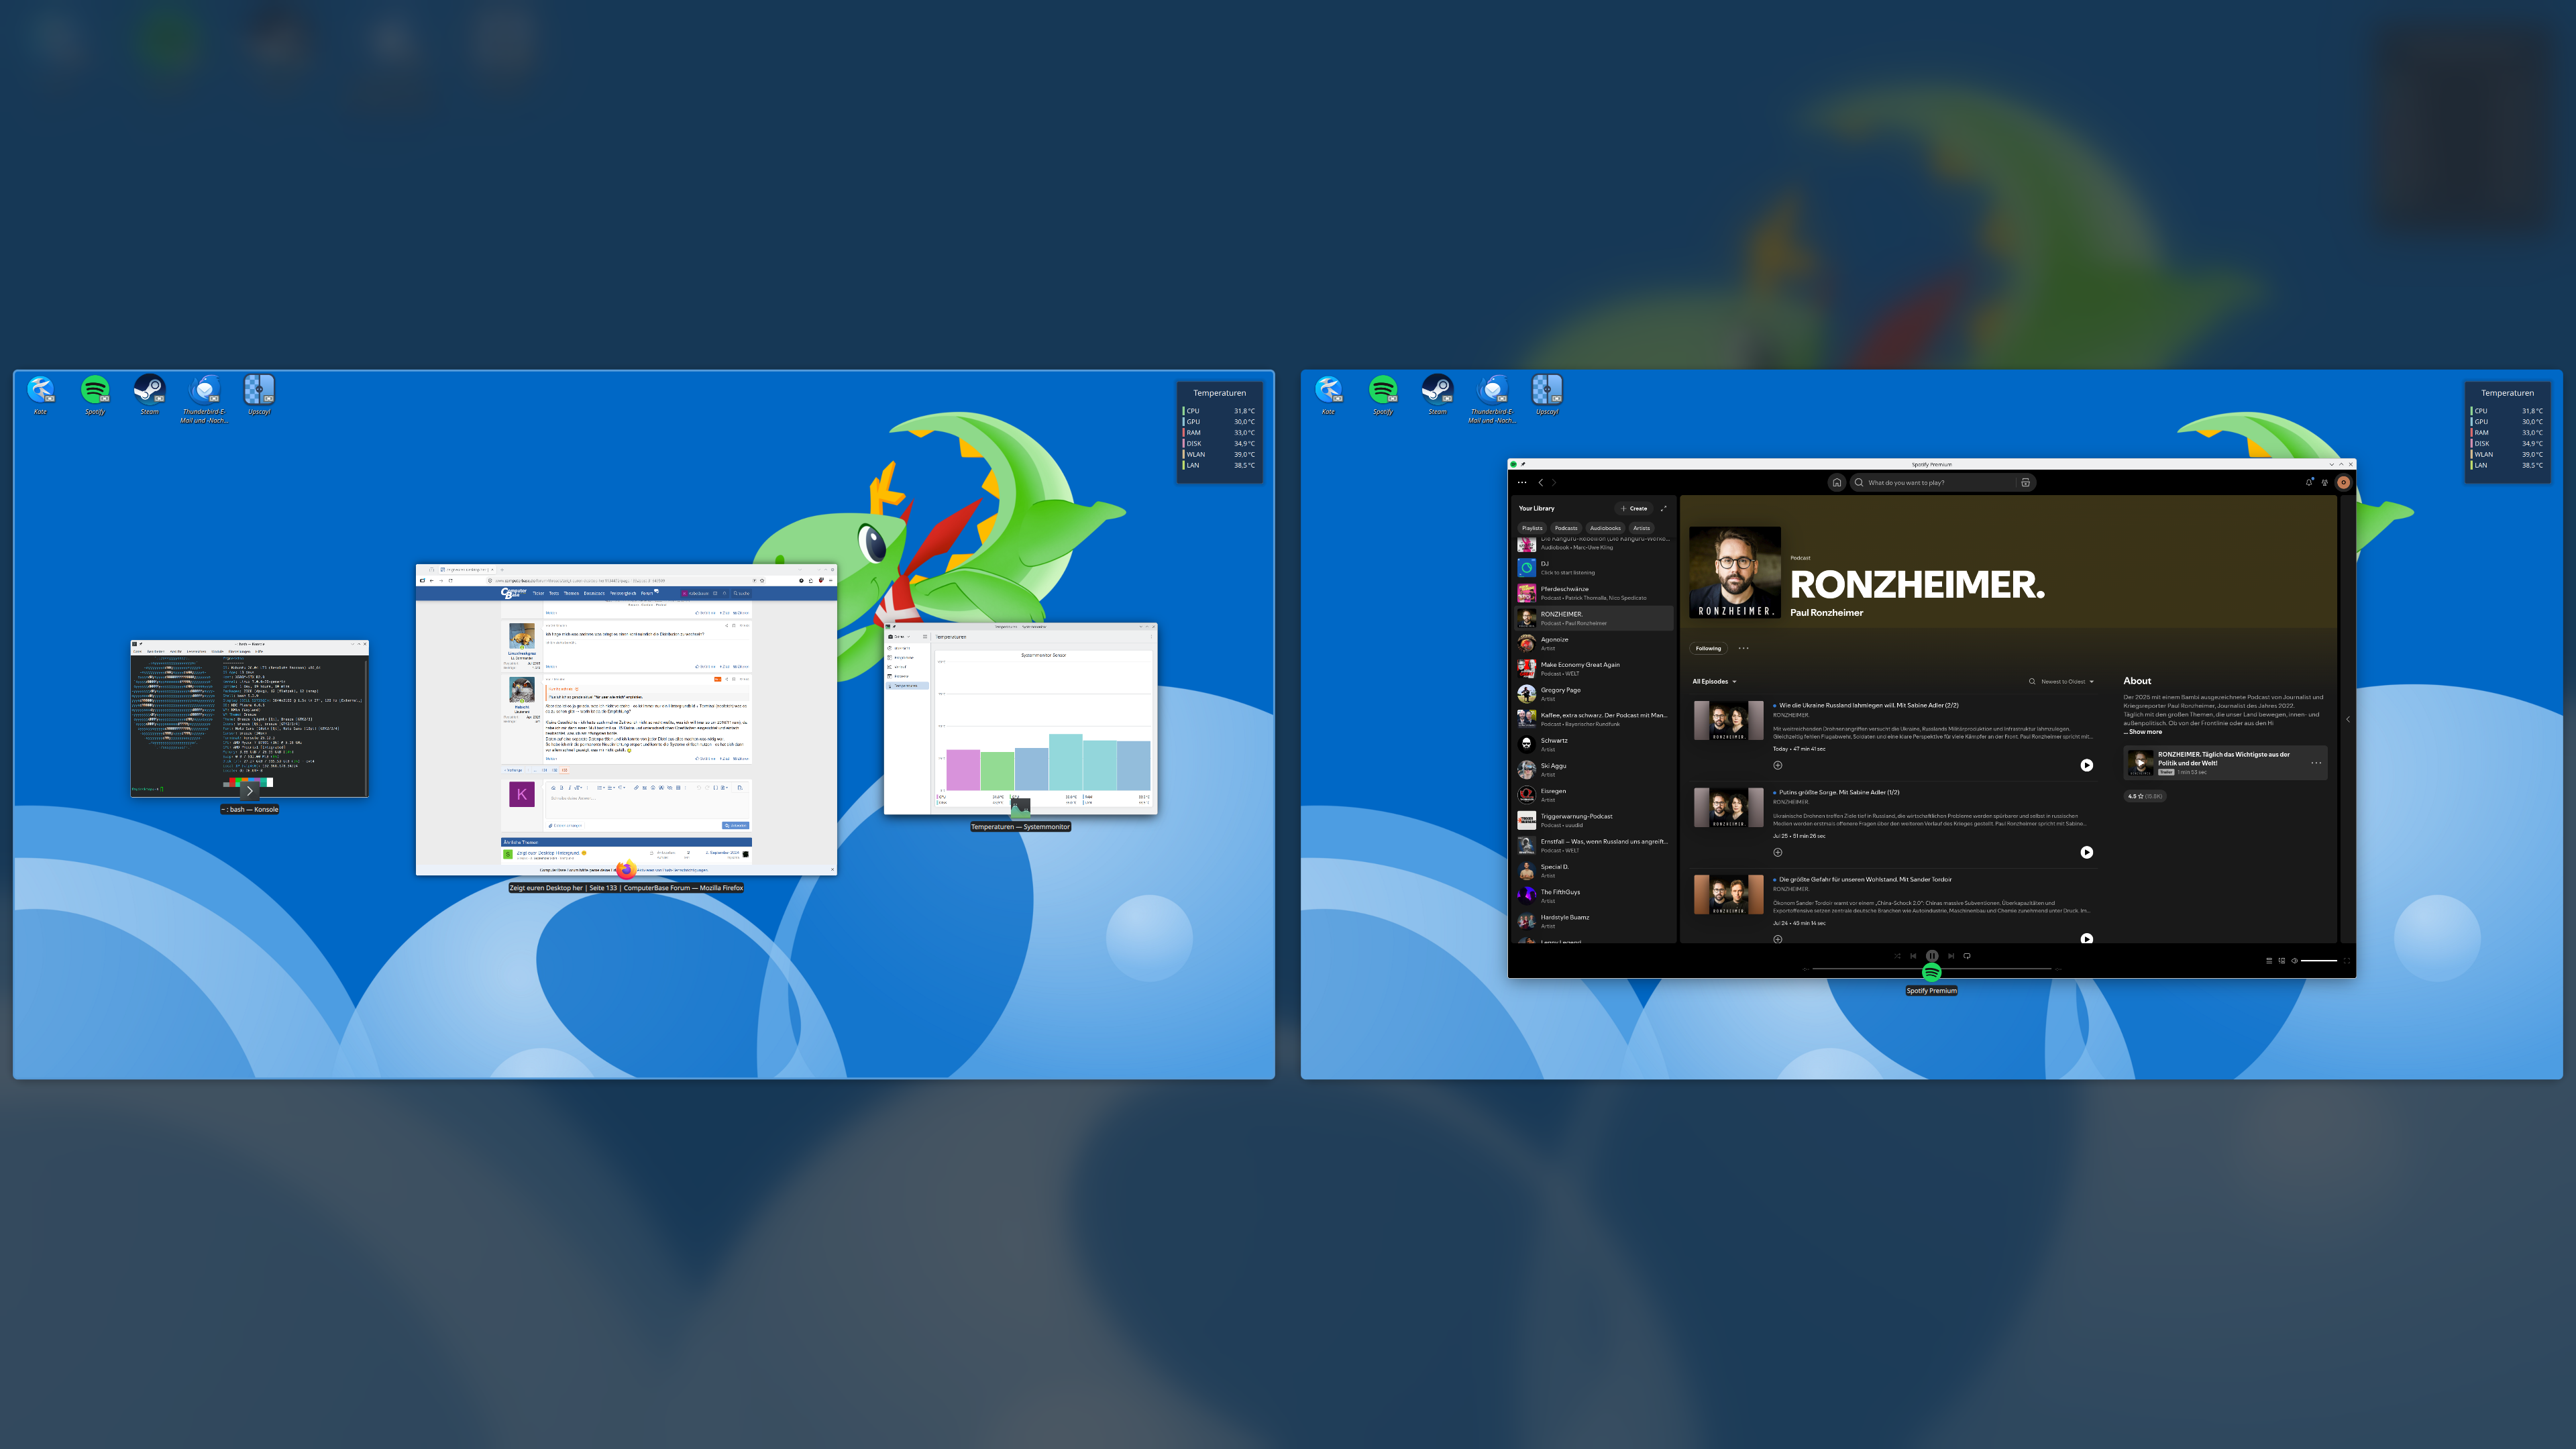
Task: Skip to the next track in Spotify
Action: click(1951, 956)
